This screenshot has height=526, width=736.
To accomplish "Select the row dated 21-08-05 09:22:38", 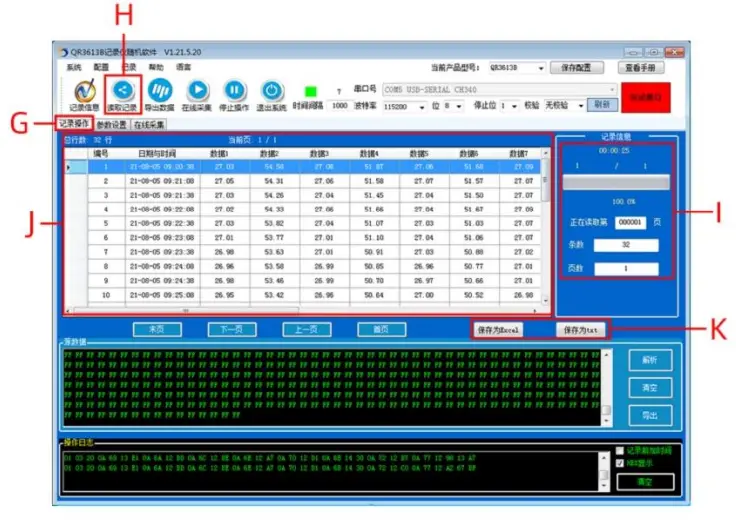I will 303,223.
